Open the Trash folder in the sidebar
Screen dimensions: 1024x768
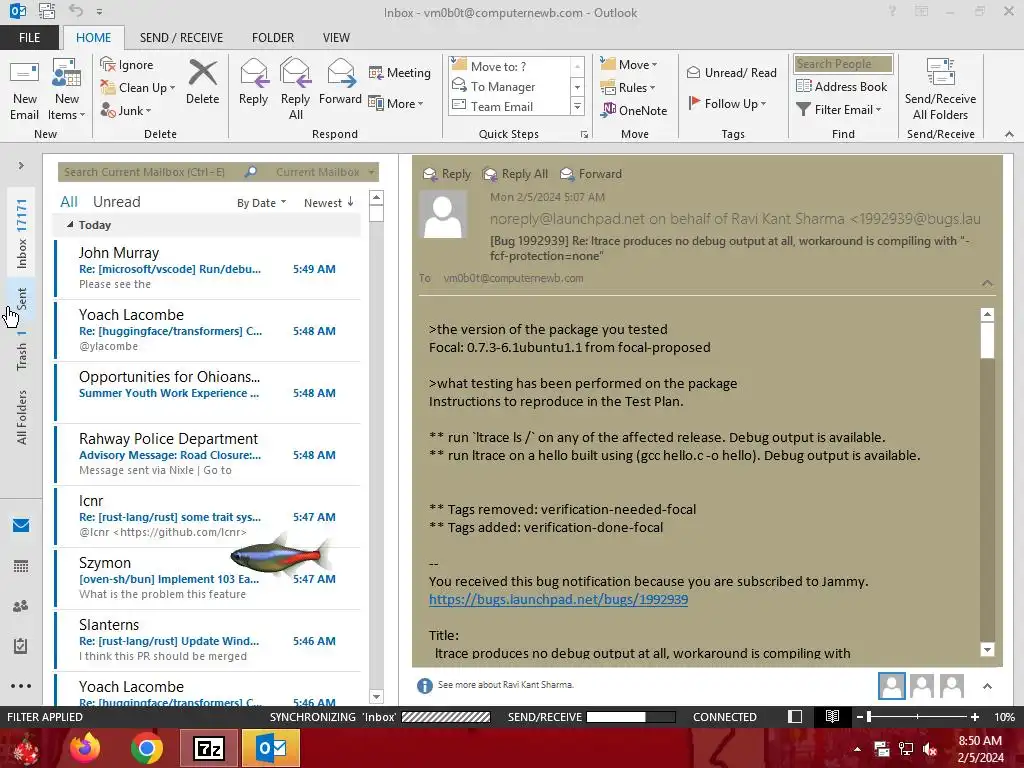22,351
